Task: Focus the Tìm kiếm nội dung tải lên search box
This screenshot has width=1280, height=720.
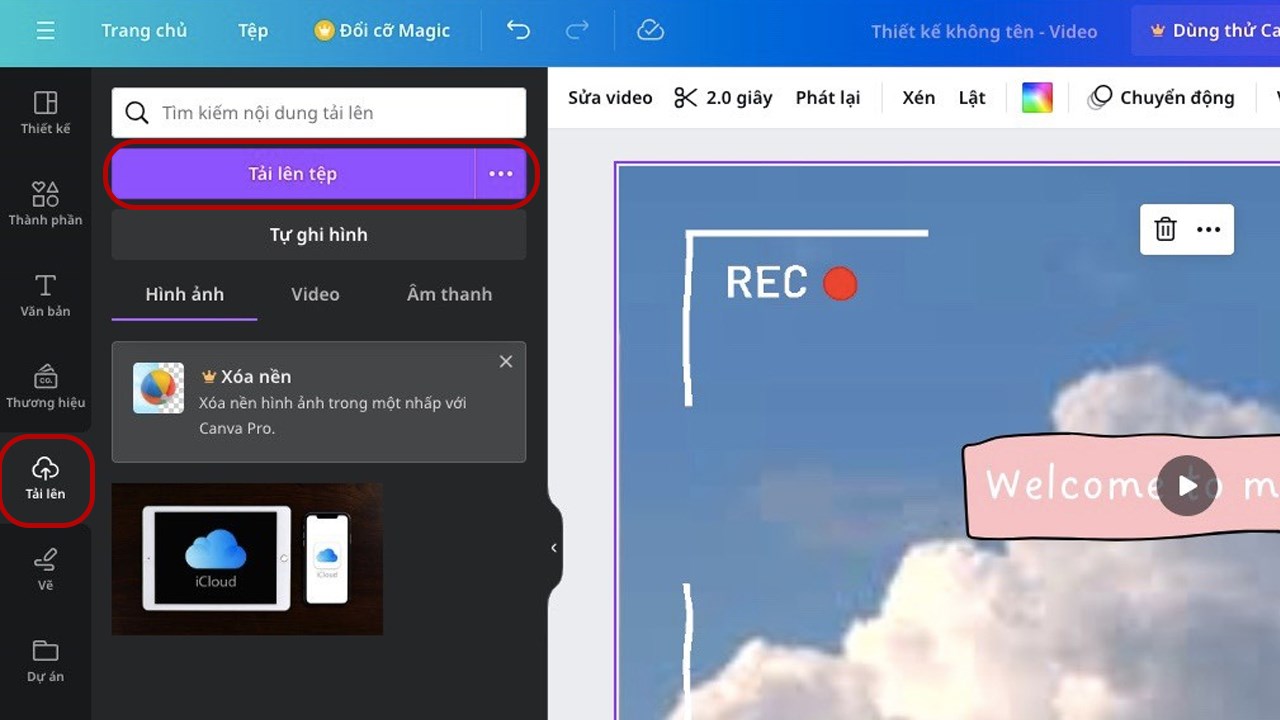Action: tap(319, 113)
